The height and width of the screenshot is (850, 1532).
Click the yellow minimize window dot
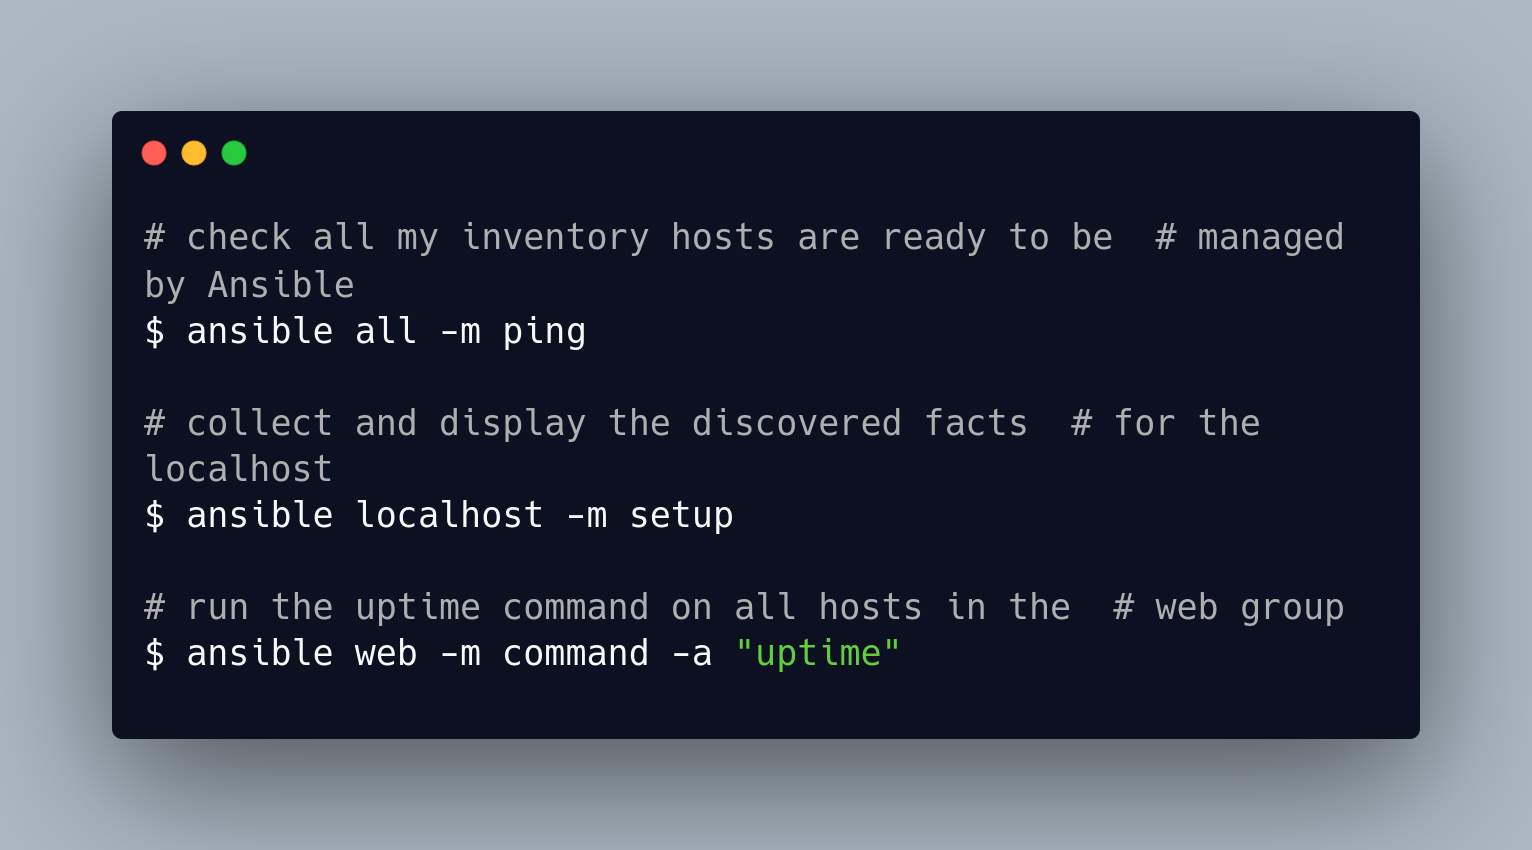(x=194, y=153)
